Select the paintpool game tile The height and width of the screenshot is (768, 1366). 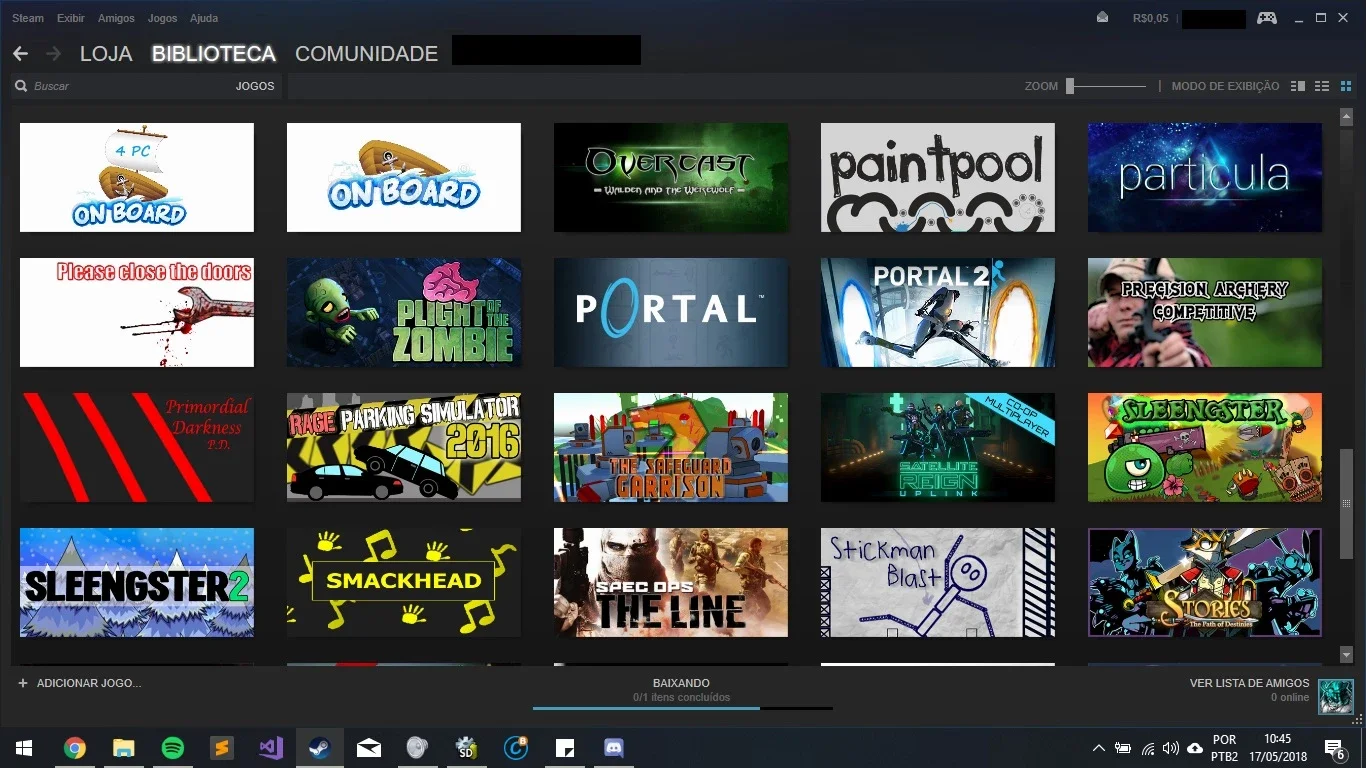(938, 177)
